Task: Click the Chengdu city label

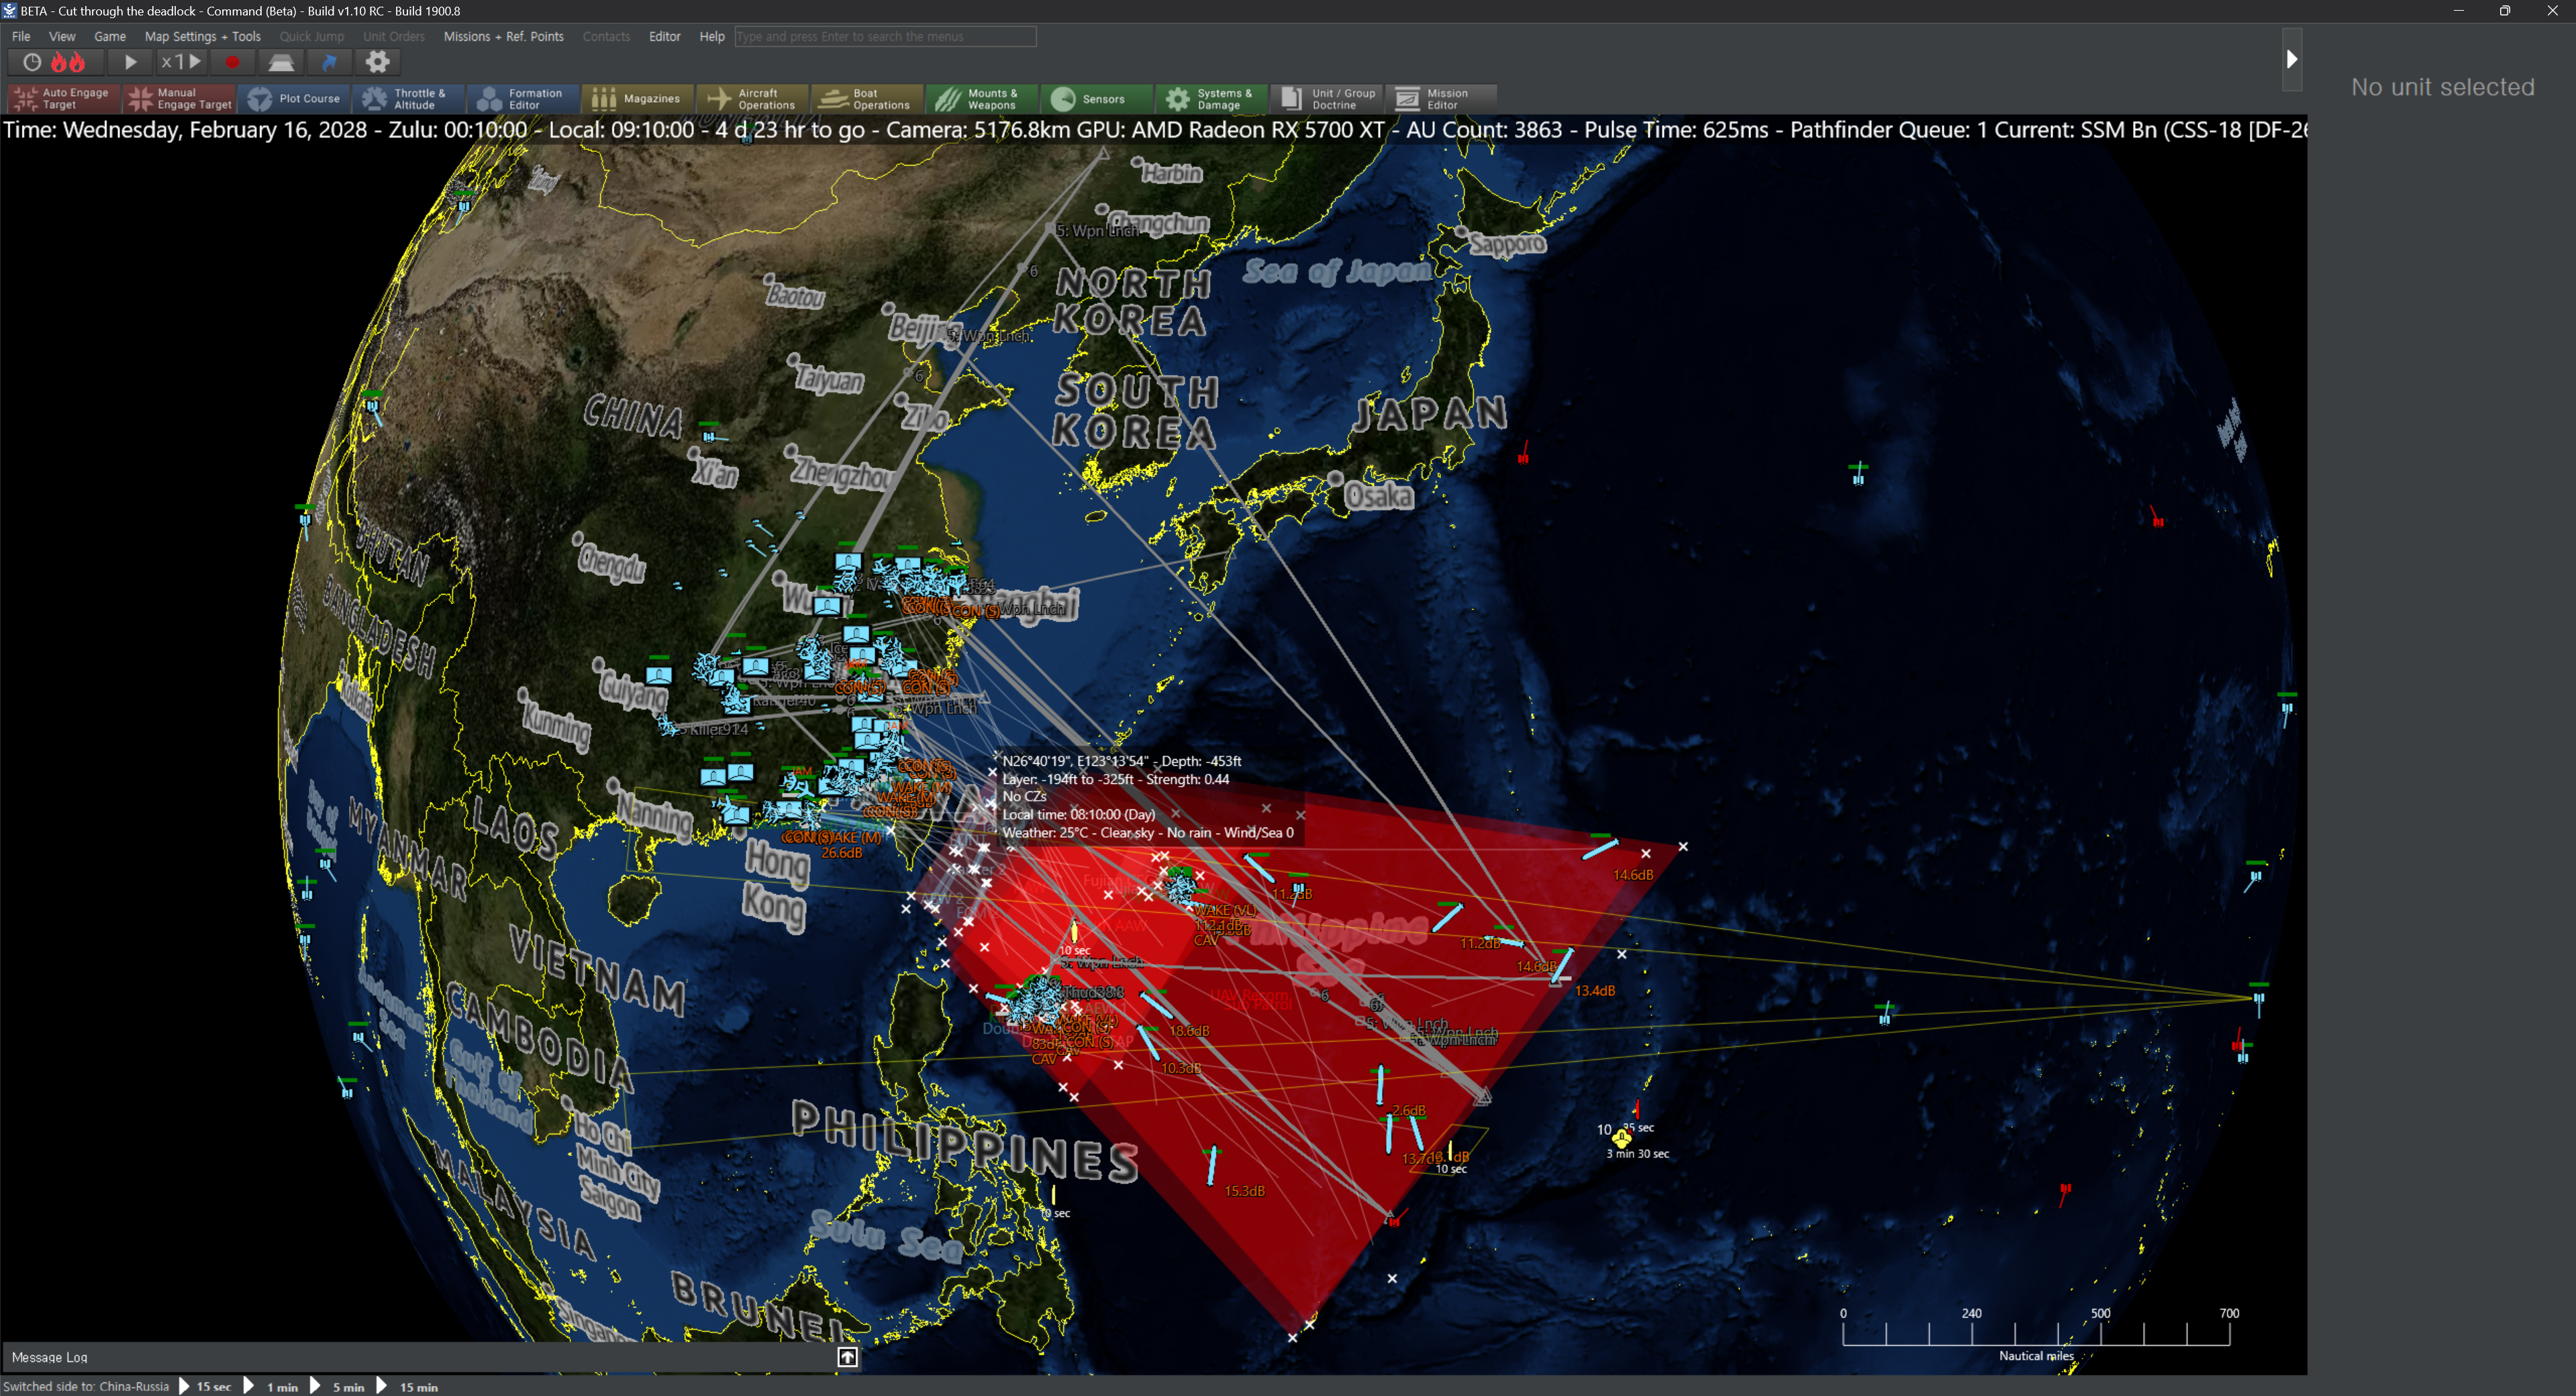Action: 612,564
